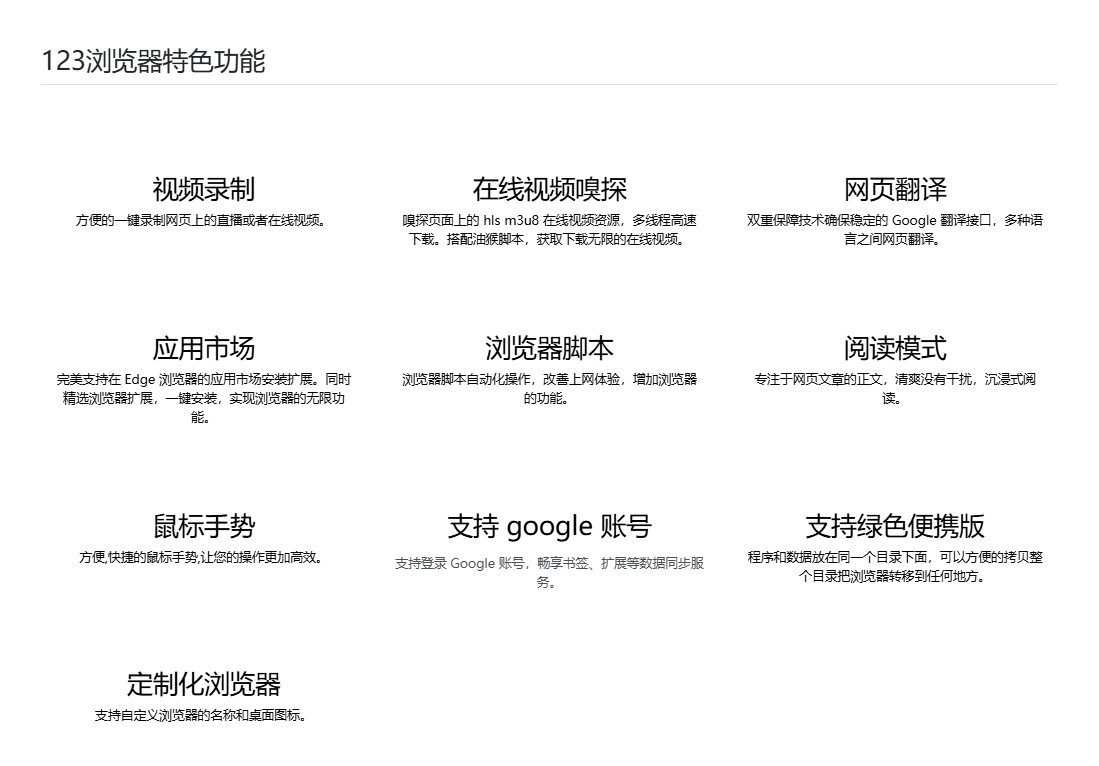Select the '应用市场' feature title
Screen dimensions: 1099x766
[203, 348]
